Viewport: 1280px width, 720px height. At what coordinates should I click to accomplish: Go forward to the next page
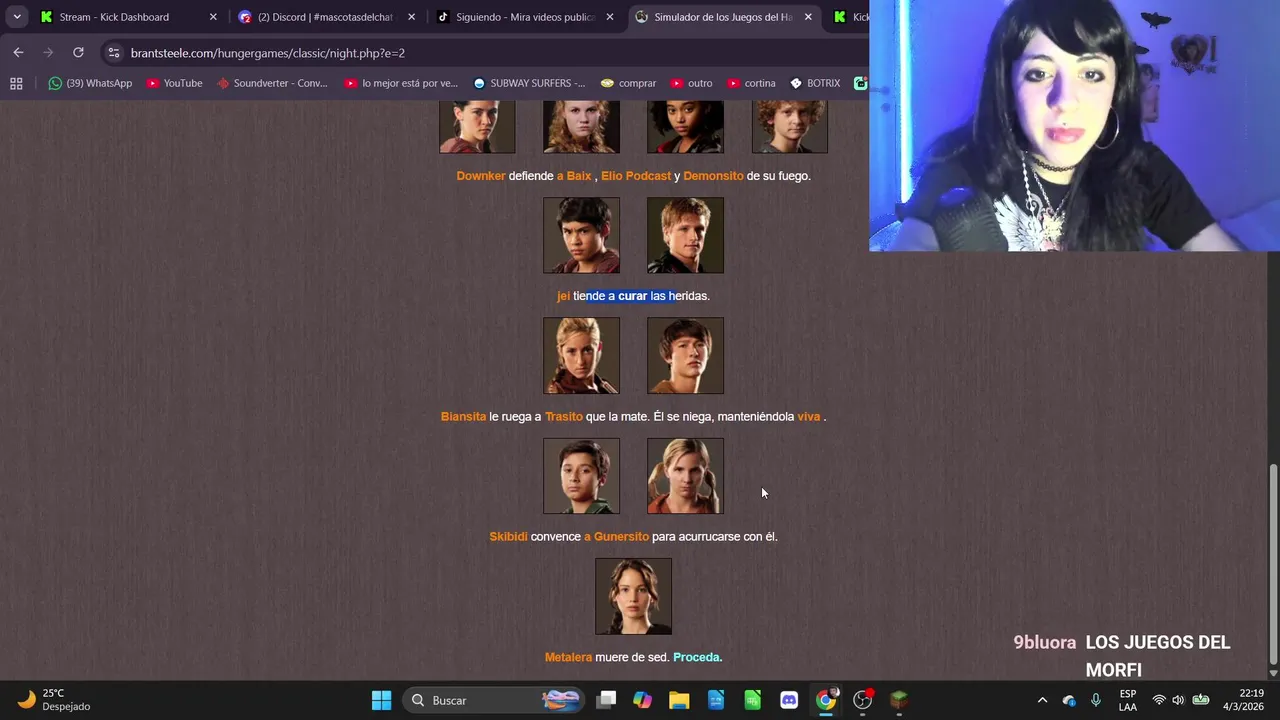pyautogui.click(x=48, y=52)
